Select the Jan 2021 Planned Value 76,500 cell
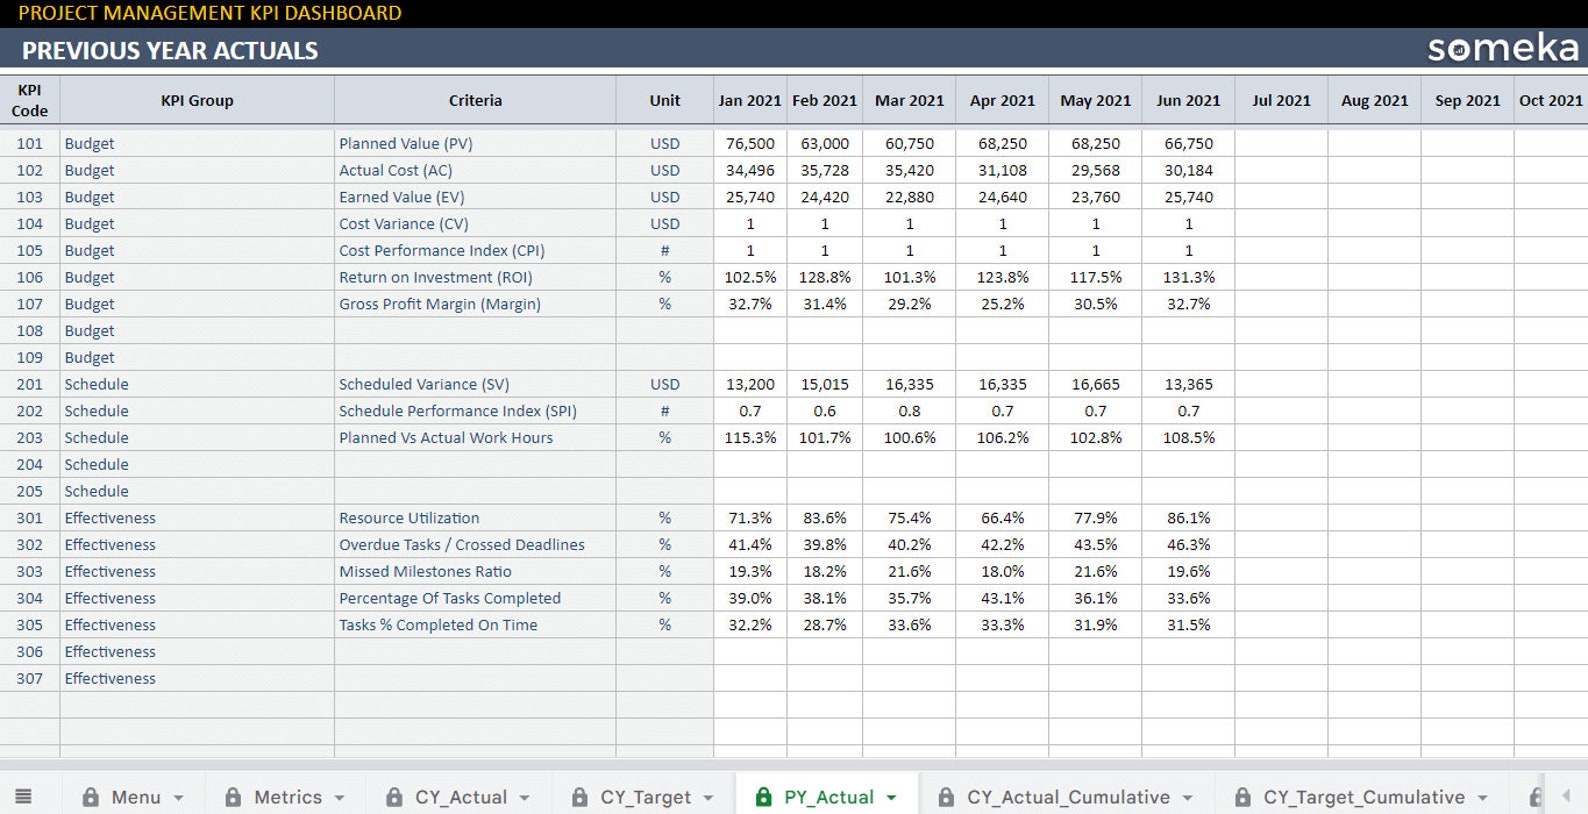 click(x=750, y=143)
